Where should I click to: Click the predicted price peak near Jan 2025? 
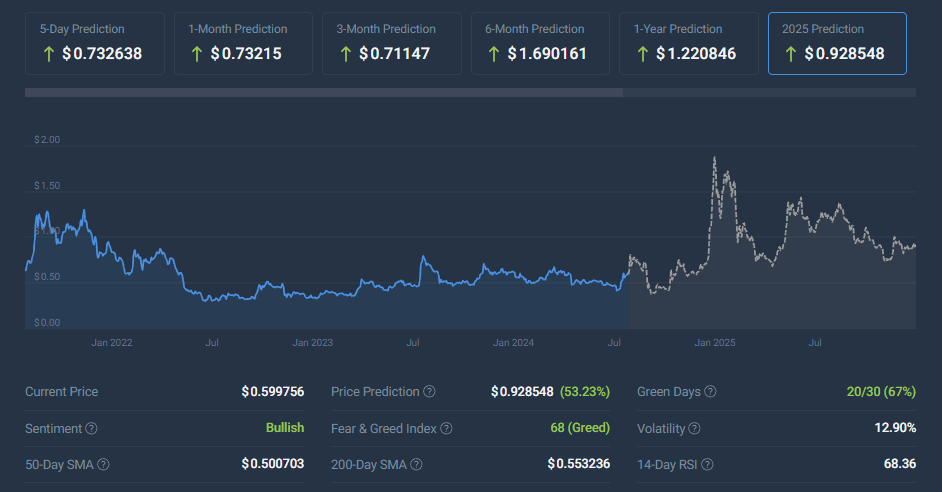(714, 158)
